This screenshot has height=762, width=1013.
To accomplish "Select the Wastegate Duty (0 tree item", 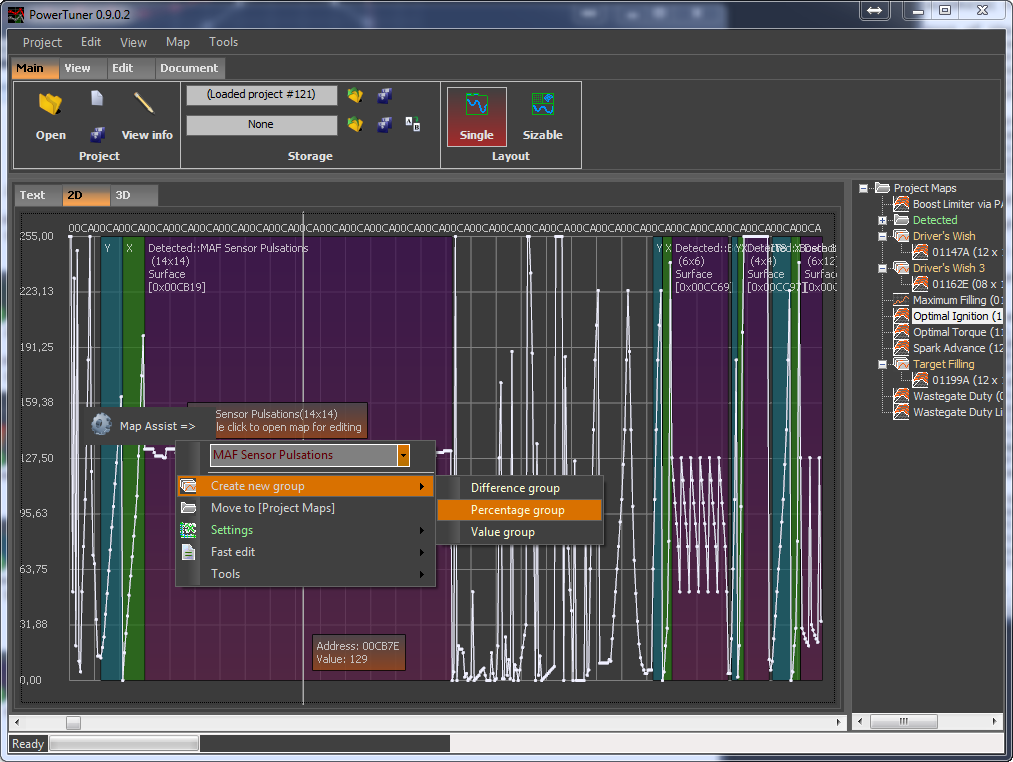I will point(957,396).
